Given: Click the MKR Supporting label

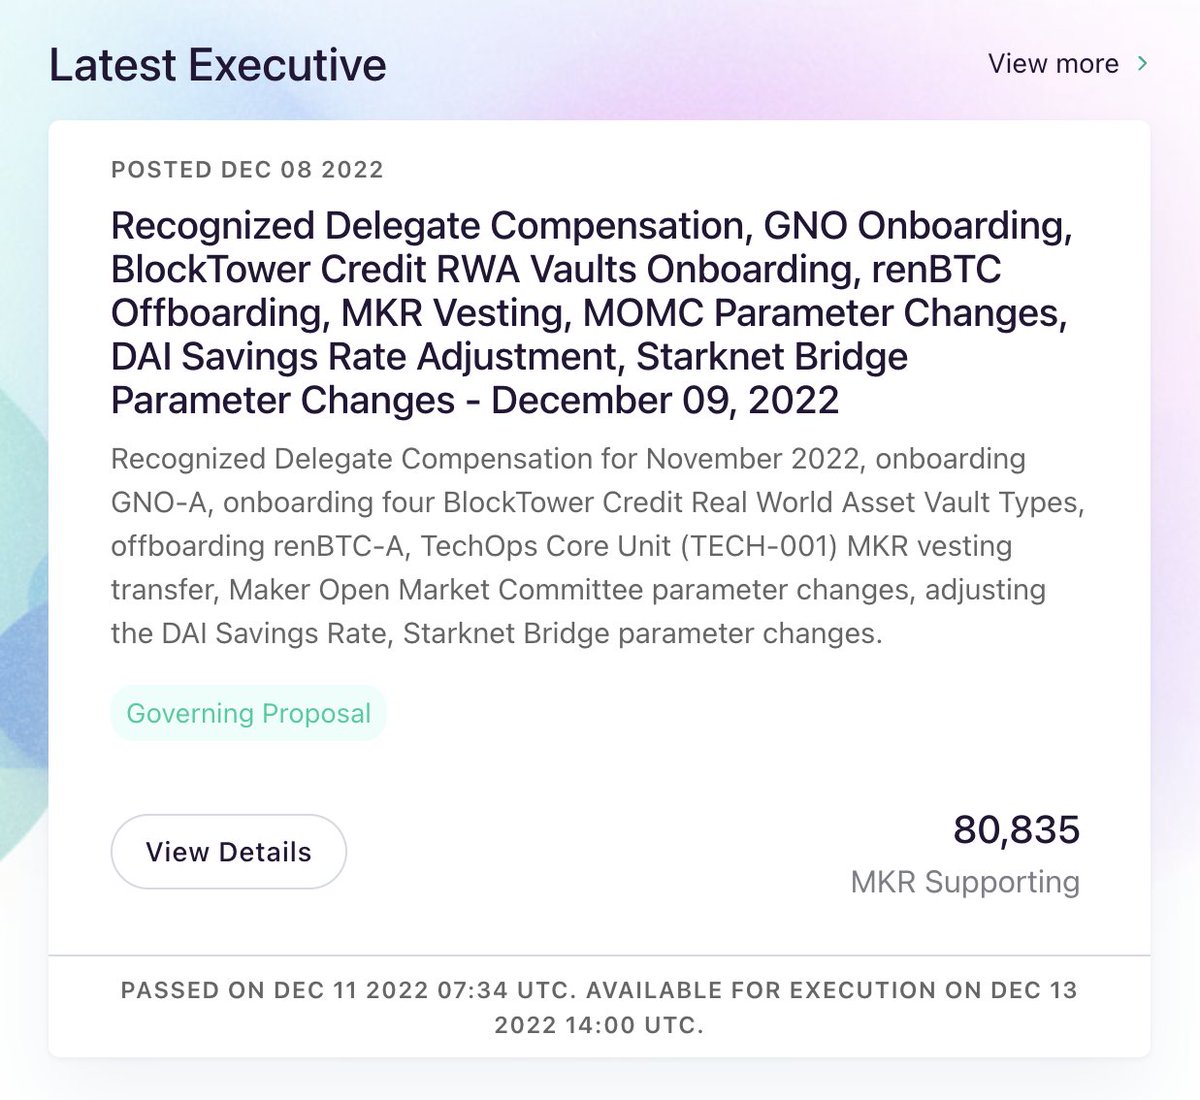Looking at the screenshot, I should tap(965, 882).
